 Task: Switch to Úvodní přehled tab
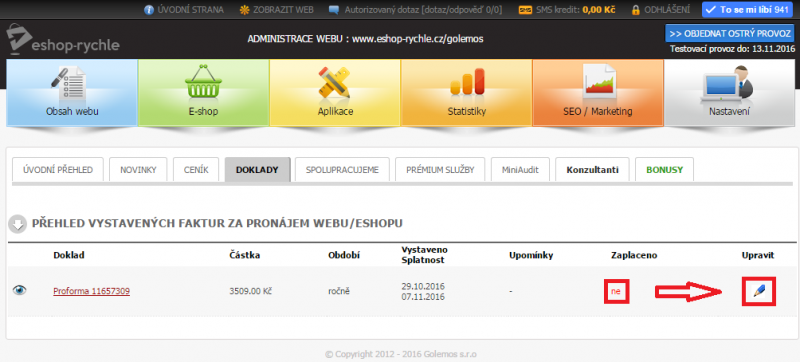click(58, 170)
